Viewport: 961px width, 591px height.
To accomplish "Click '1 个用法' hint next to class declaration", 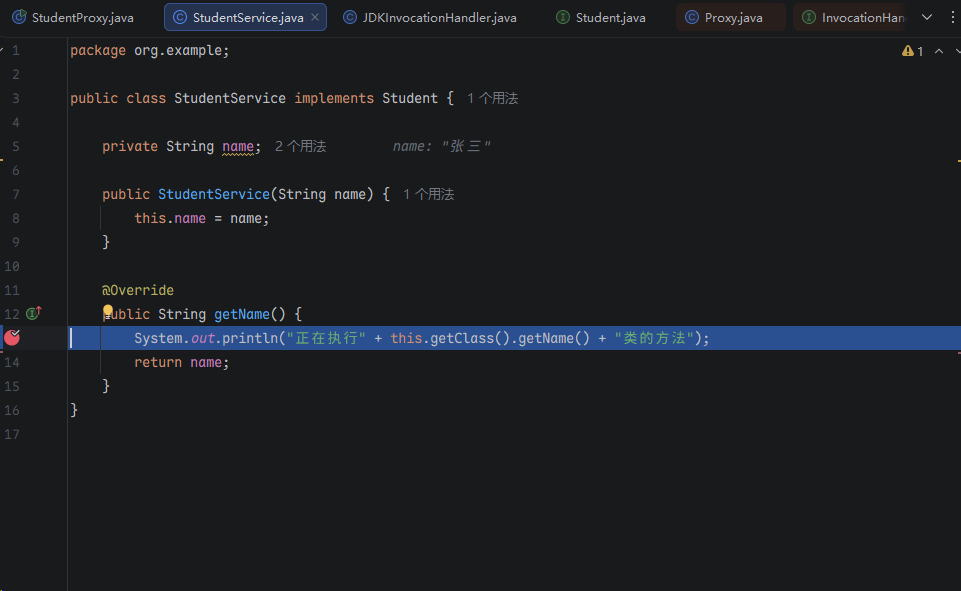I will (492, 98).
